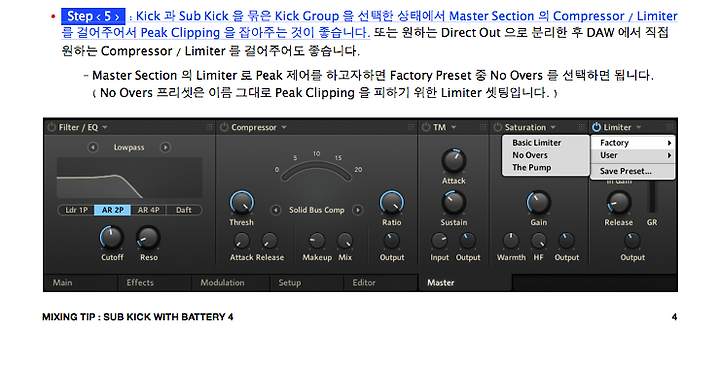Click the TM module drag handle

[x=483, y=127]
